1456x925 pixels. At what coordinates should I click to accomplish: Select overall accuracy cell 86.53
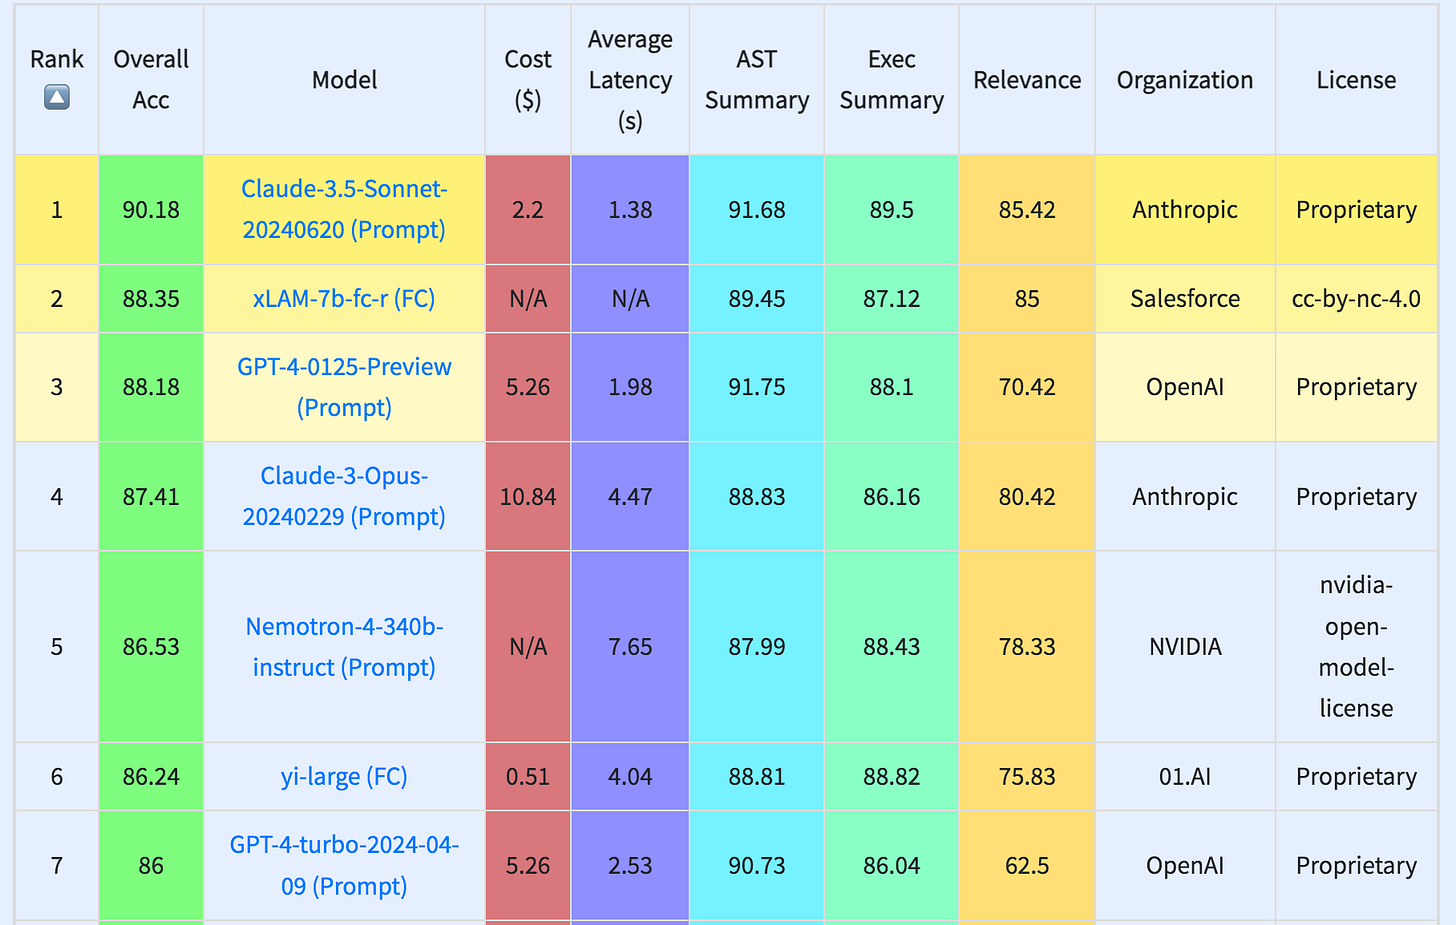point(151,647)
